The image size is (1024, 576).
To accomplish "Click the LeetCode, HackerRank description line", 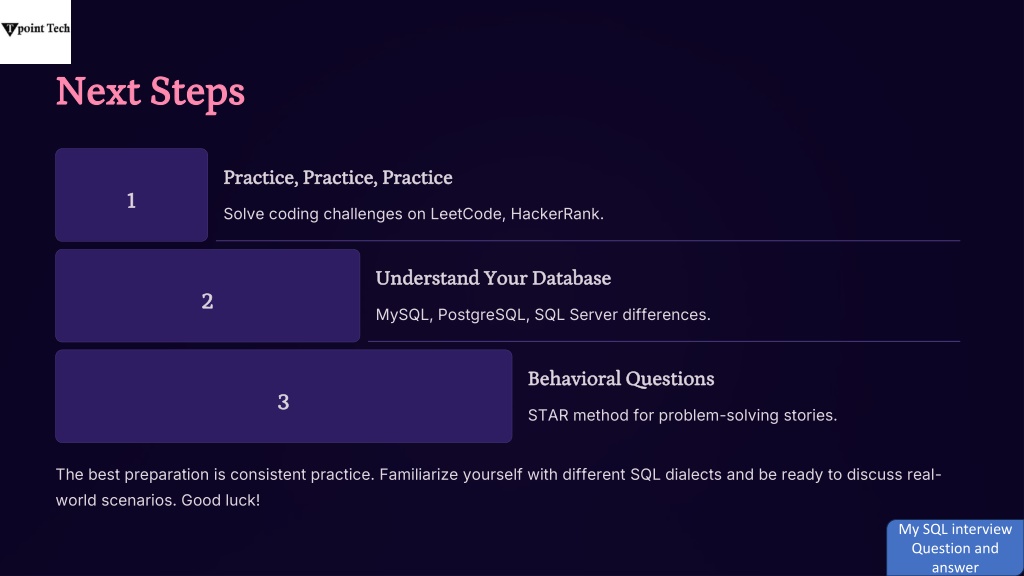I will click(413, 214).
